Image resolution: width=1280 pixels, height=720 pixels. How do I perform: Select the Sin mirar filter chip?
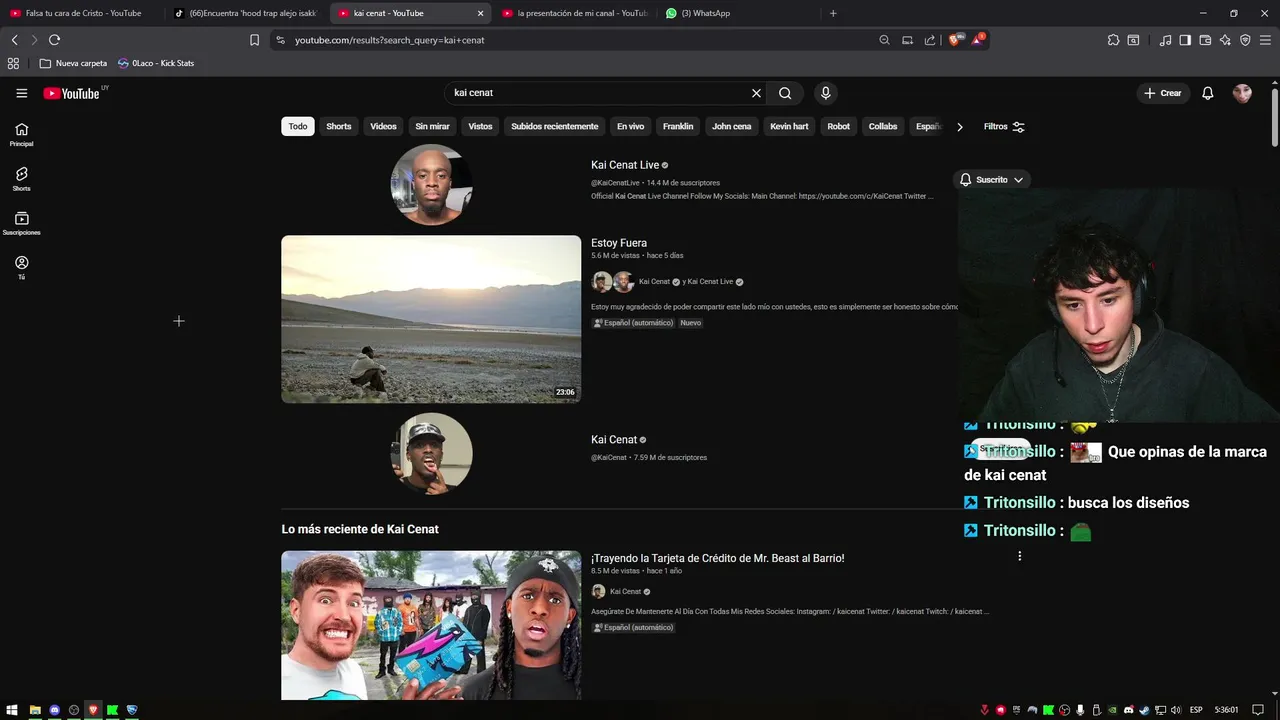(x=433, y=127)
